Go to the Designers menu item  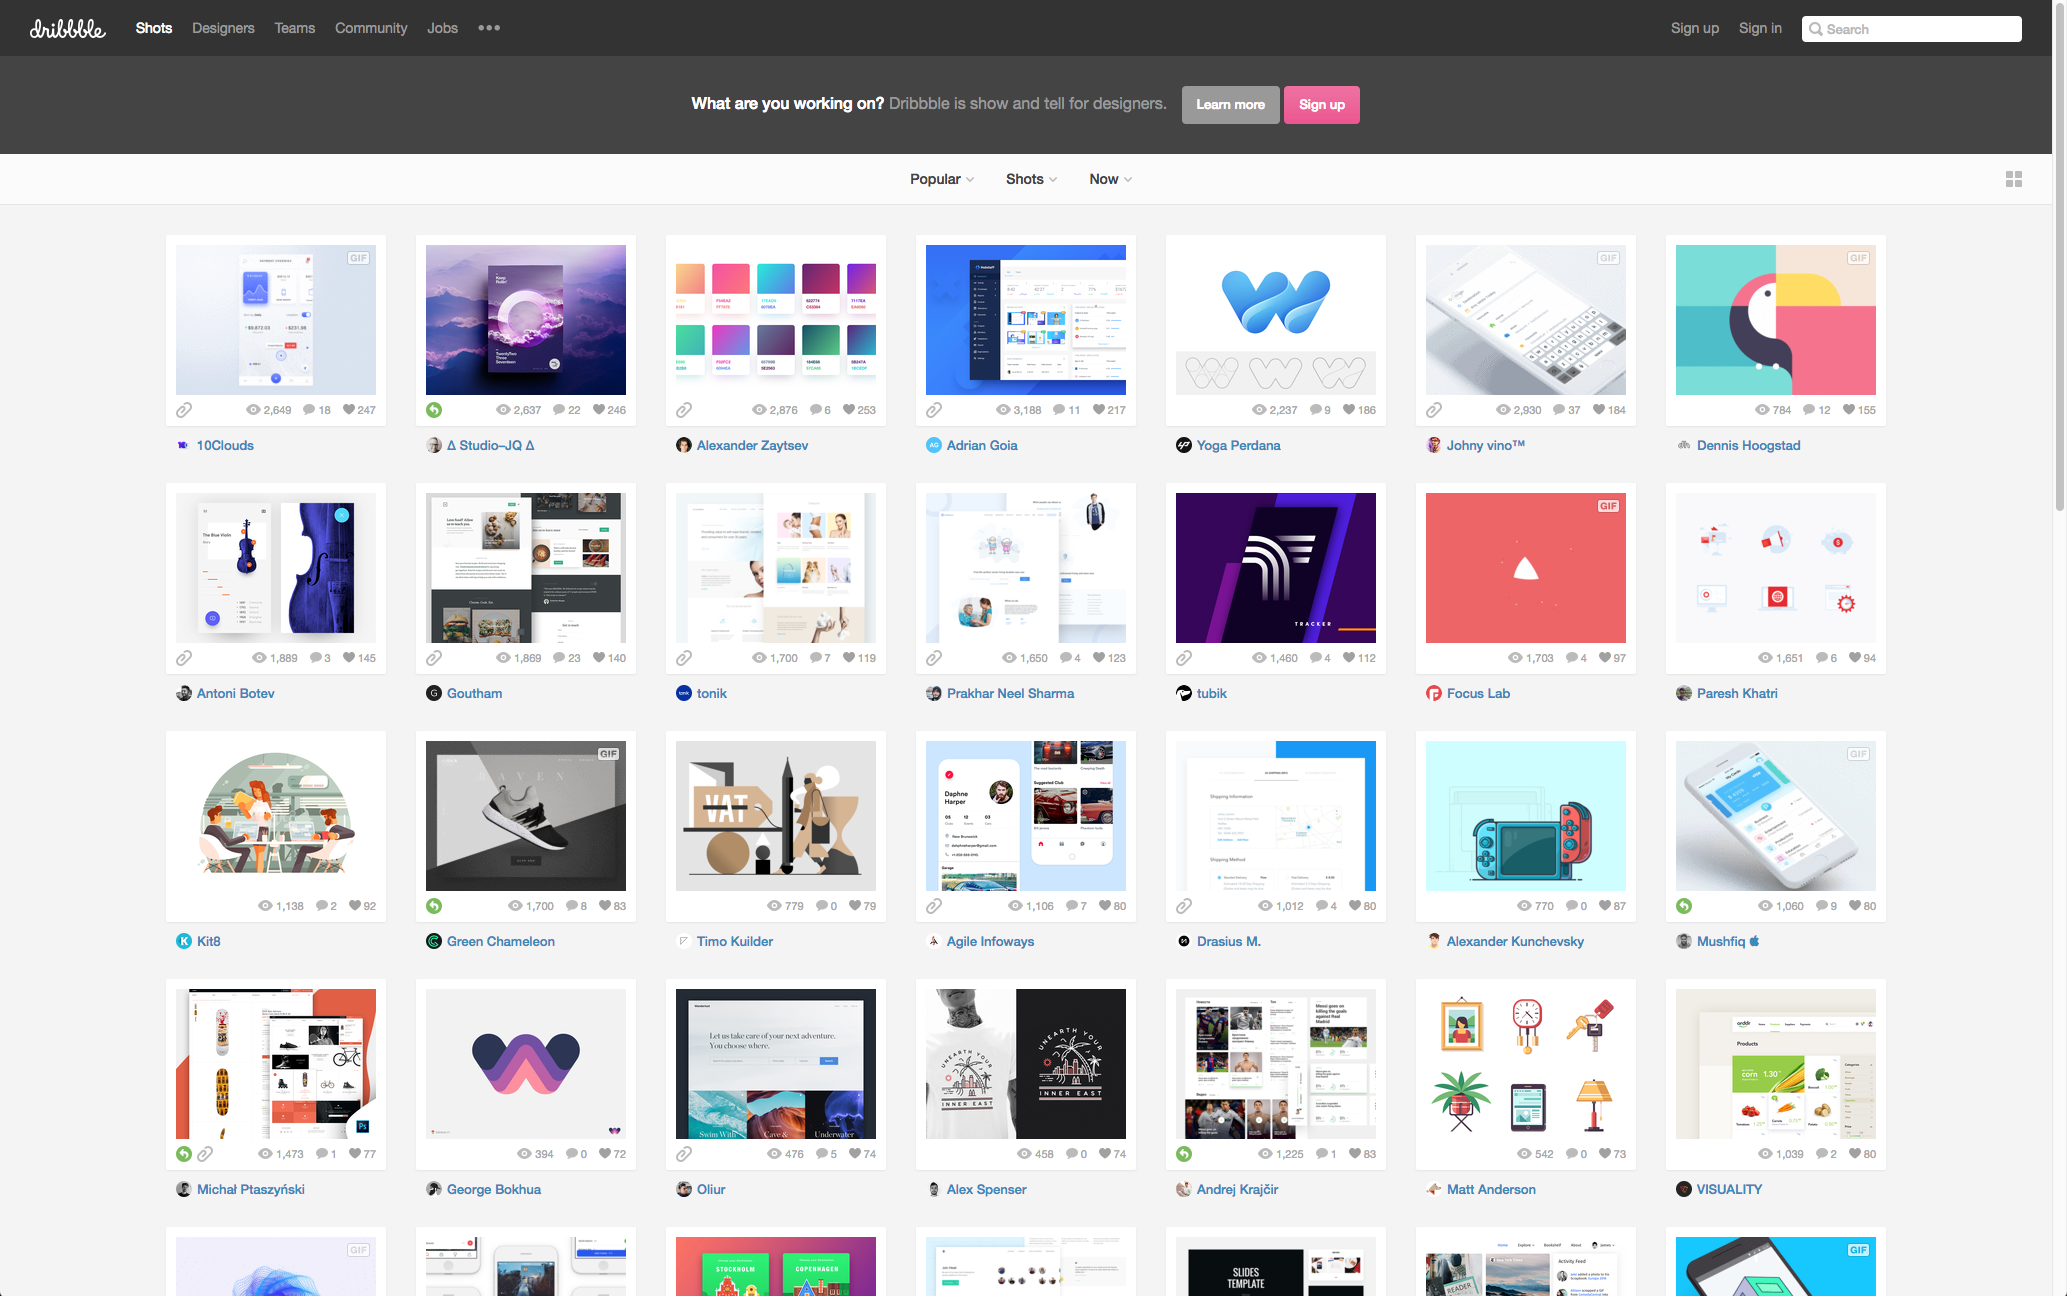pos(223,28)
